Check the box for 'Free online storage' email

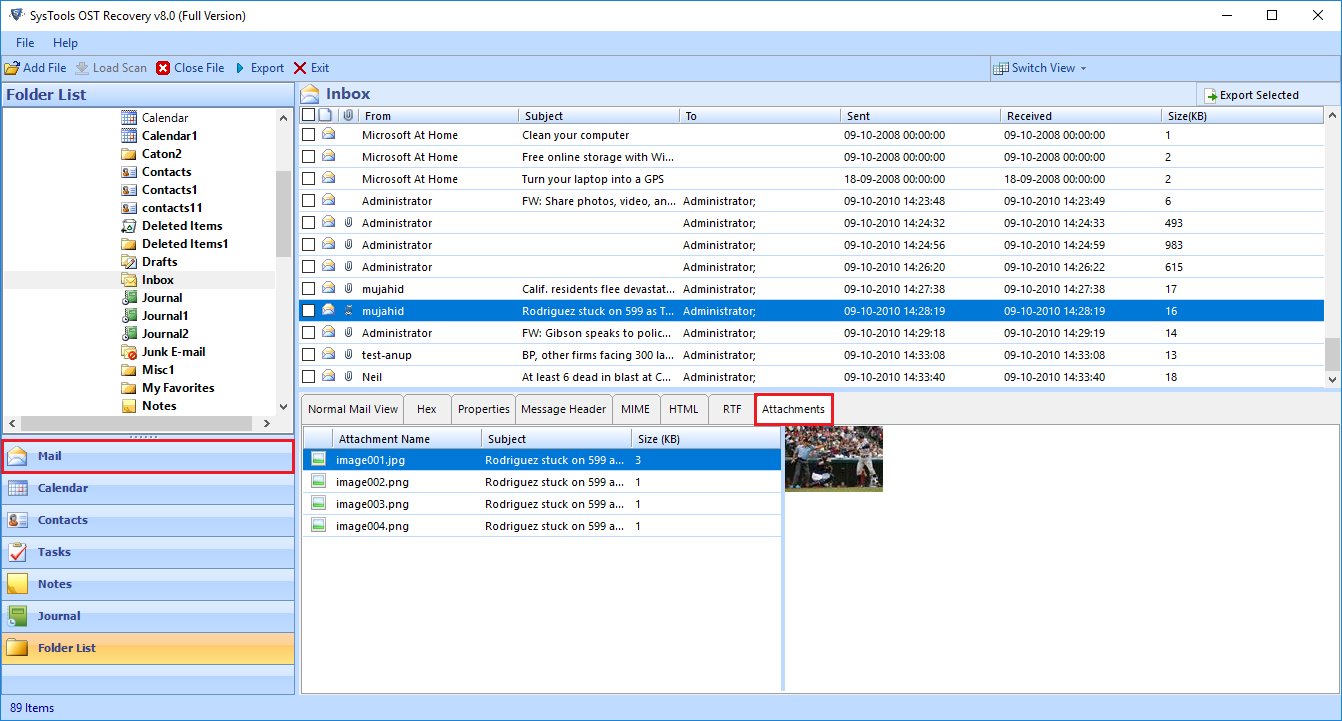pos(308,157)
